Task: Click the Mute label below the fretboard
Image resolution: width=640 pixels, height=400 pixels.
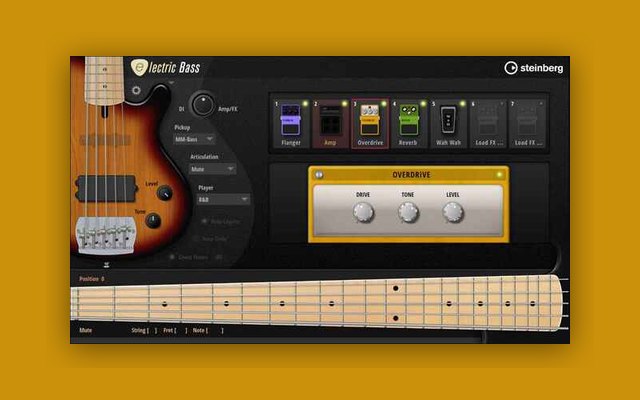Action: coord(85,330)
